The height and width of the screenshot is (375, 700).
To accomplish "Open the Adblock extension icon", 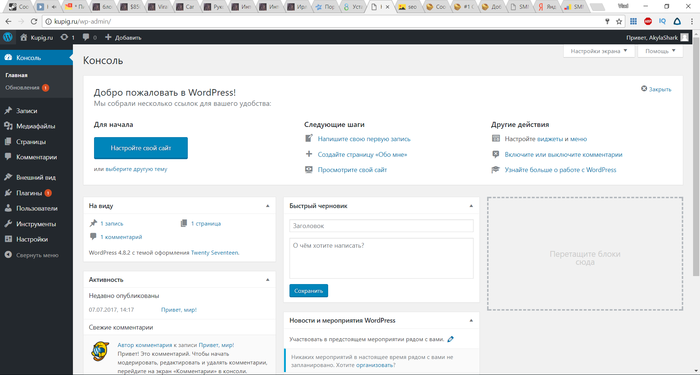I will (x=648, y=21).
